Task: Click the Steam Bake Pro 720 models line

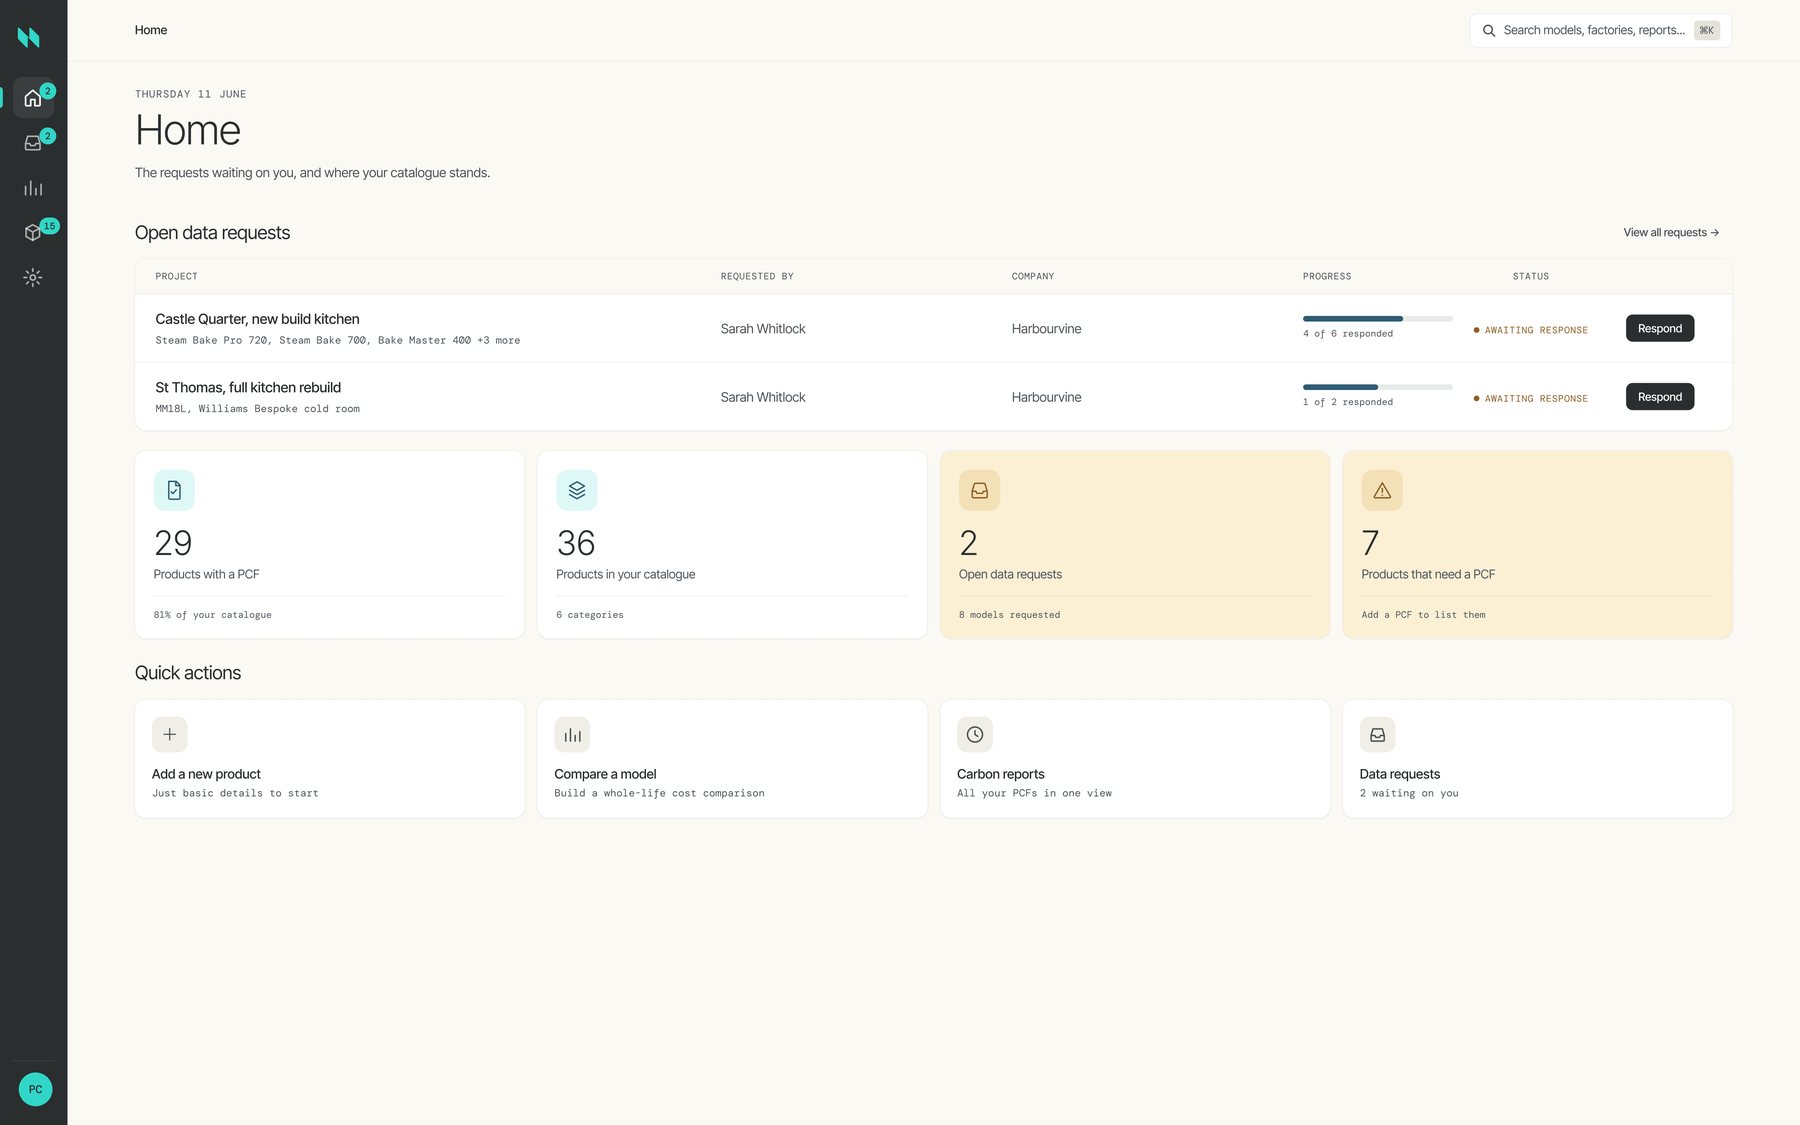Action: 337,340
